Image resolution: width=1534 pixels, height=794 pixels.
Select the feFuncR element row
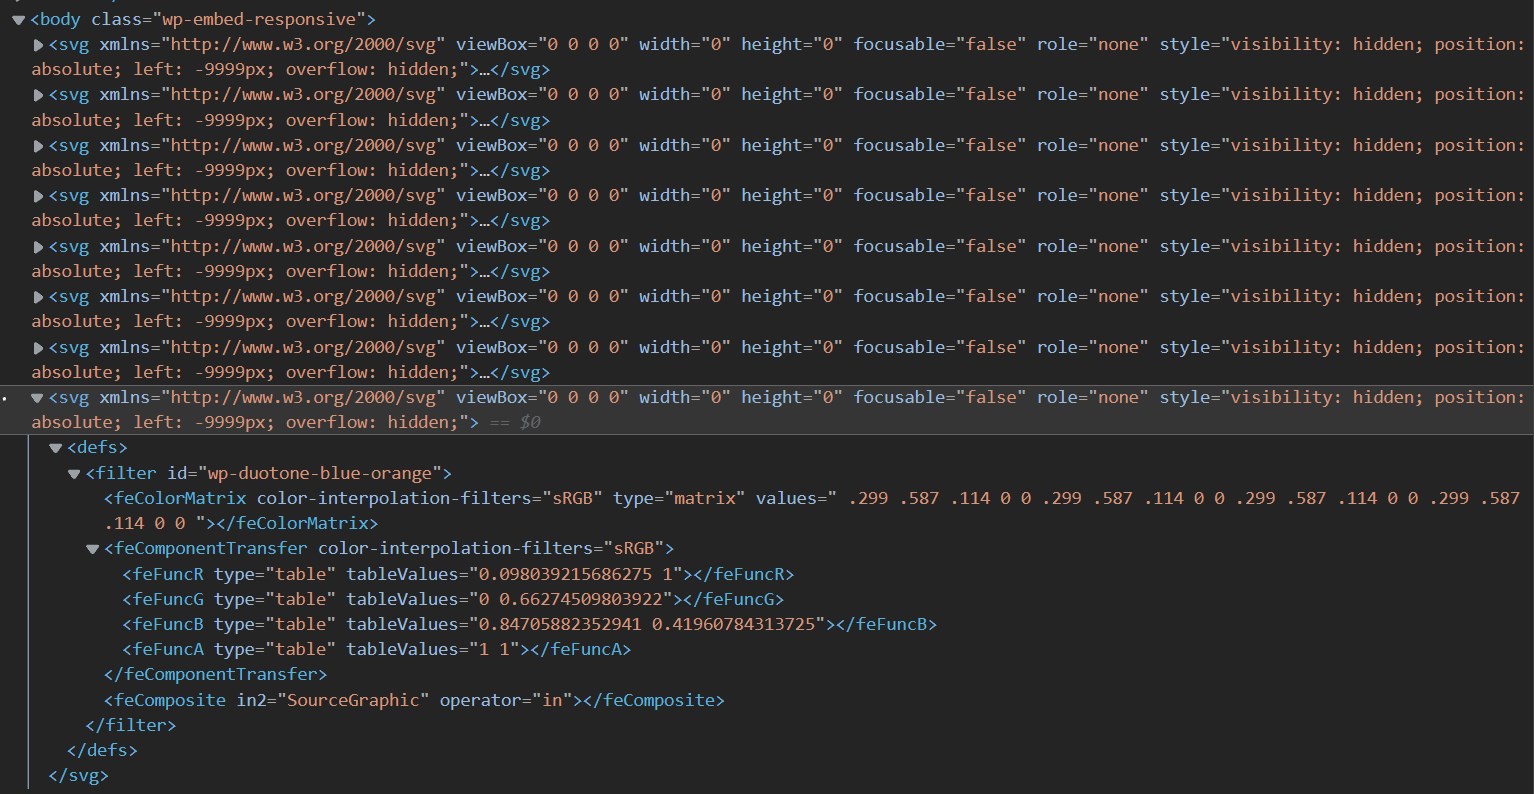click(x=458, y=574)
